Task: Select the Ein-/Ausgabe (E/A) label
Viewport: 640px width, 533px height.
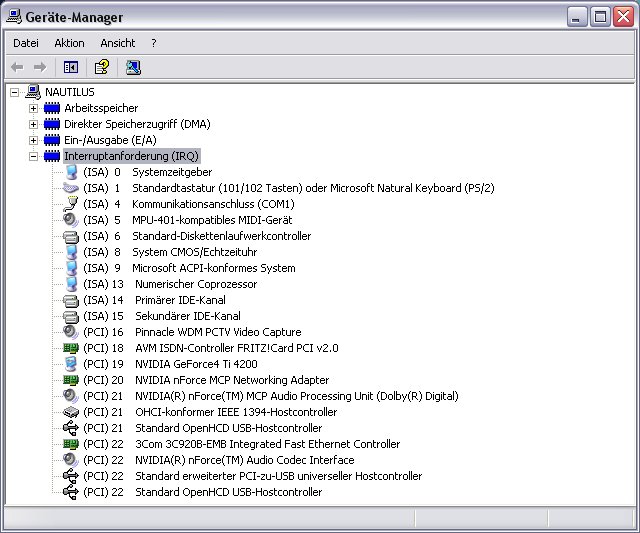Action: [x=110, y=140]
